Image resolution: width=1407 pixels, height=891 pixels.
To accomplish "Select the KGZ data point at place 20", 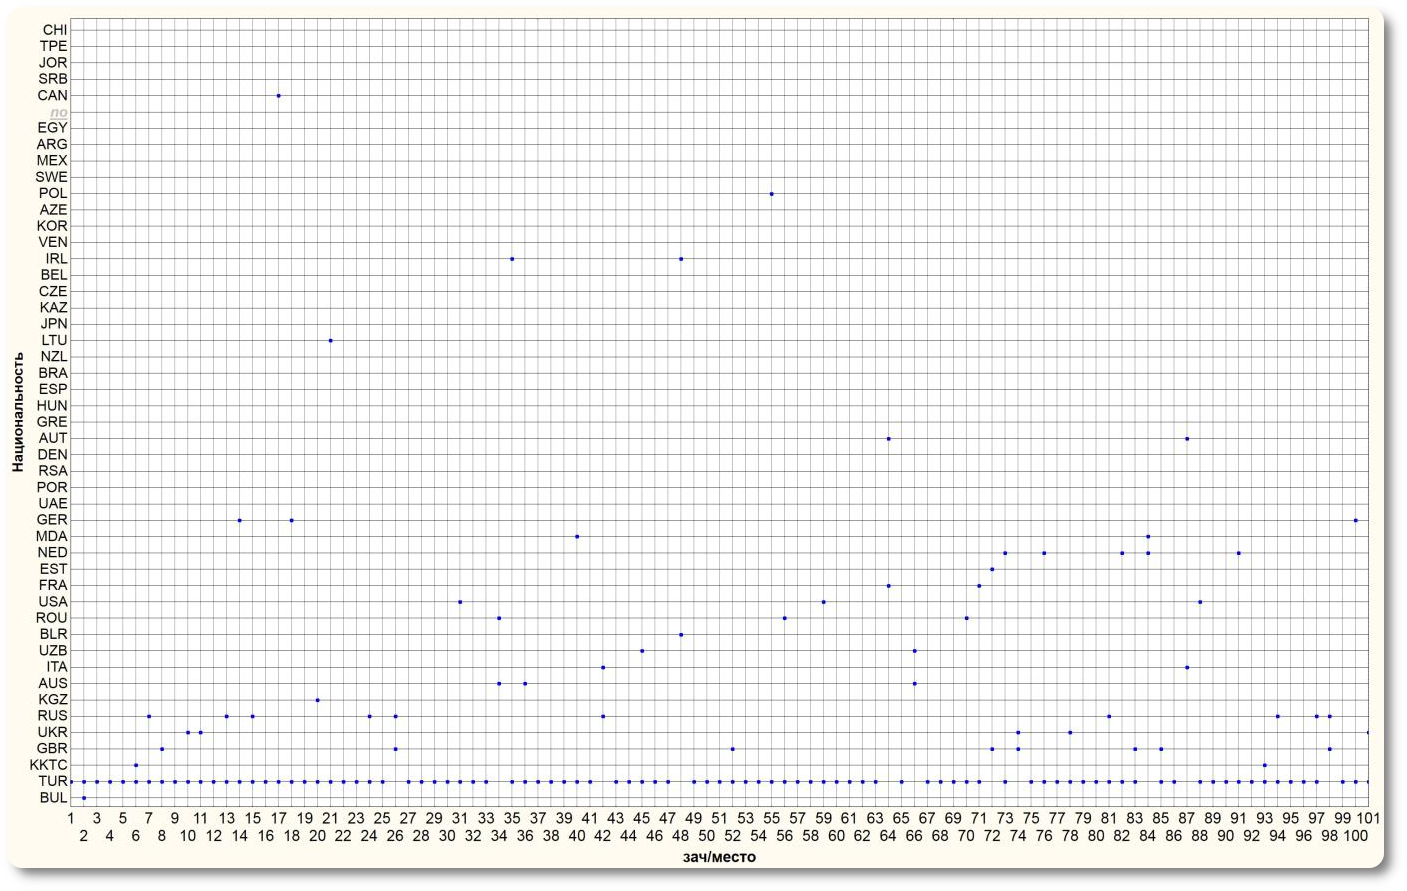I will (x=317, y=699).
